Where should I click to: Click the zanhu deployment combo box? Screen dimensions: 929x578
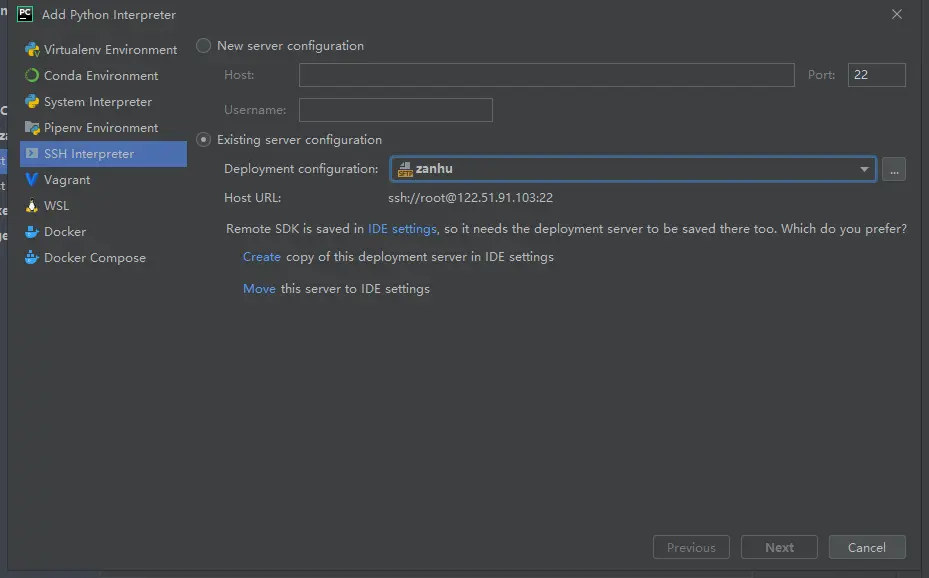(x=633, y=169)
